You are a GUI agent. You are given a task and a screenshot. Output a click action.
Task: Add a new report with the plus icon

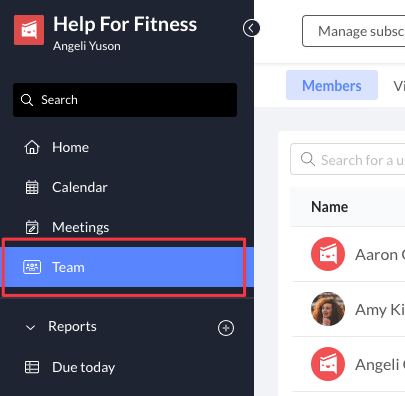tap(226, 328)
